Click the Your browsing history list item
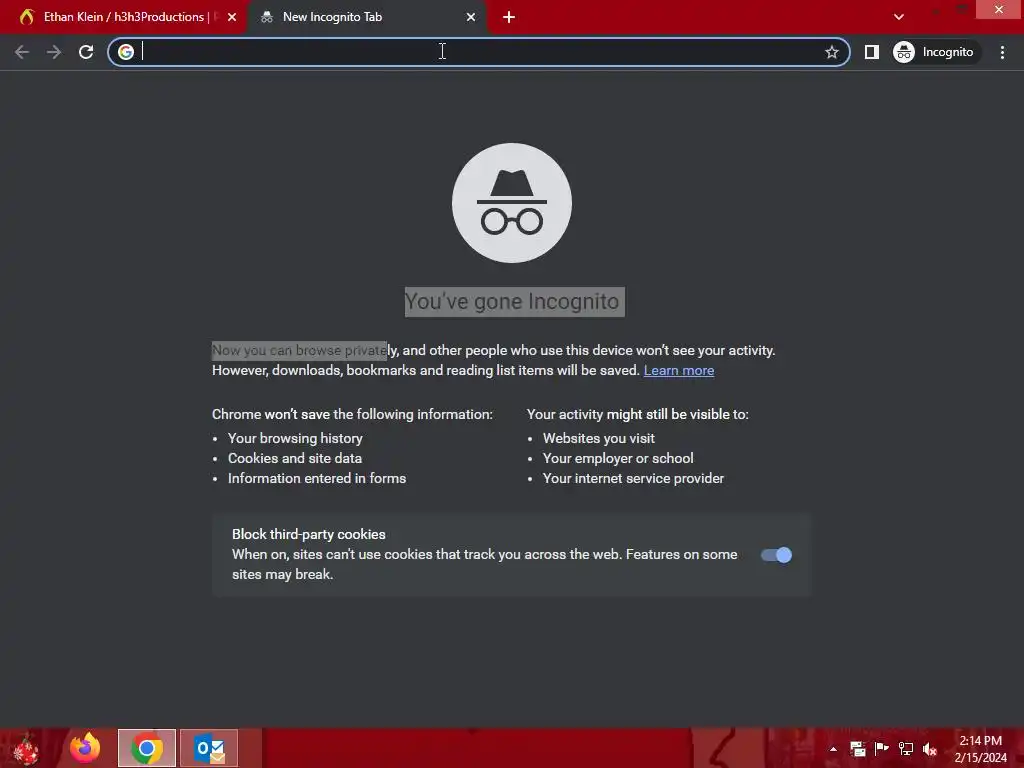Viewport: 1024px width, 768px height. pyautogui.click(x=295, y=438)
